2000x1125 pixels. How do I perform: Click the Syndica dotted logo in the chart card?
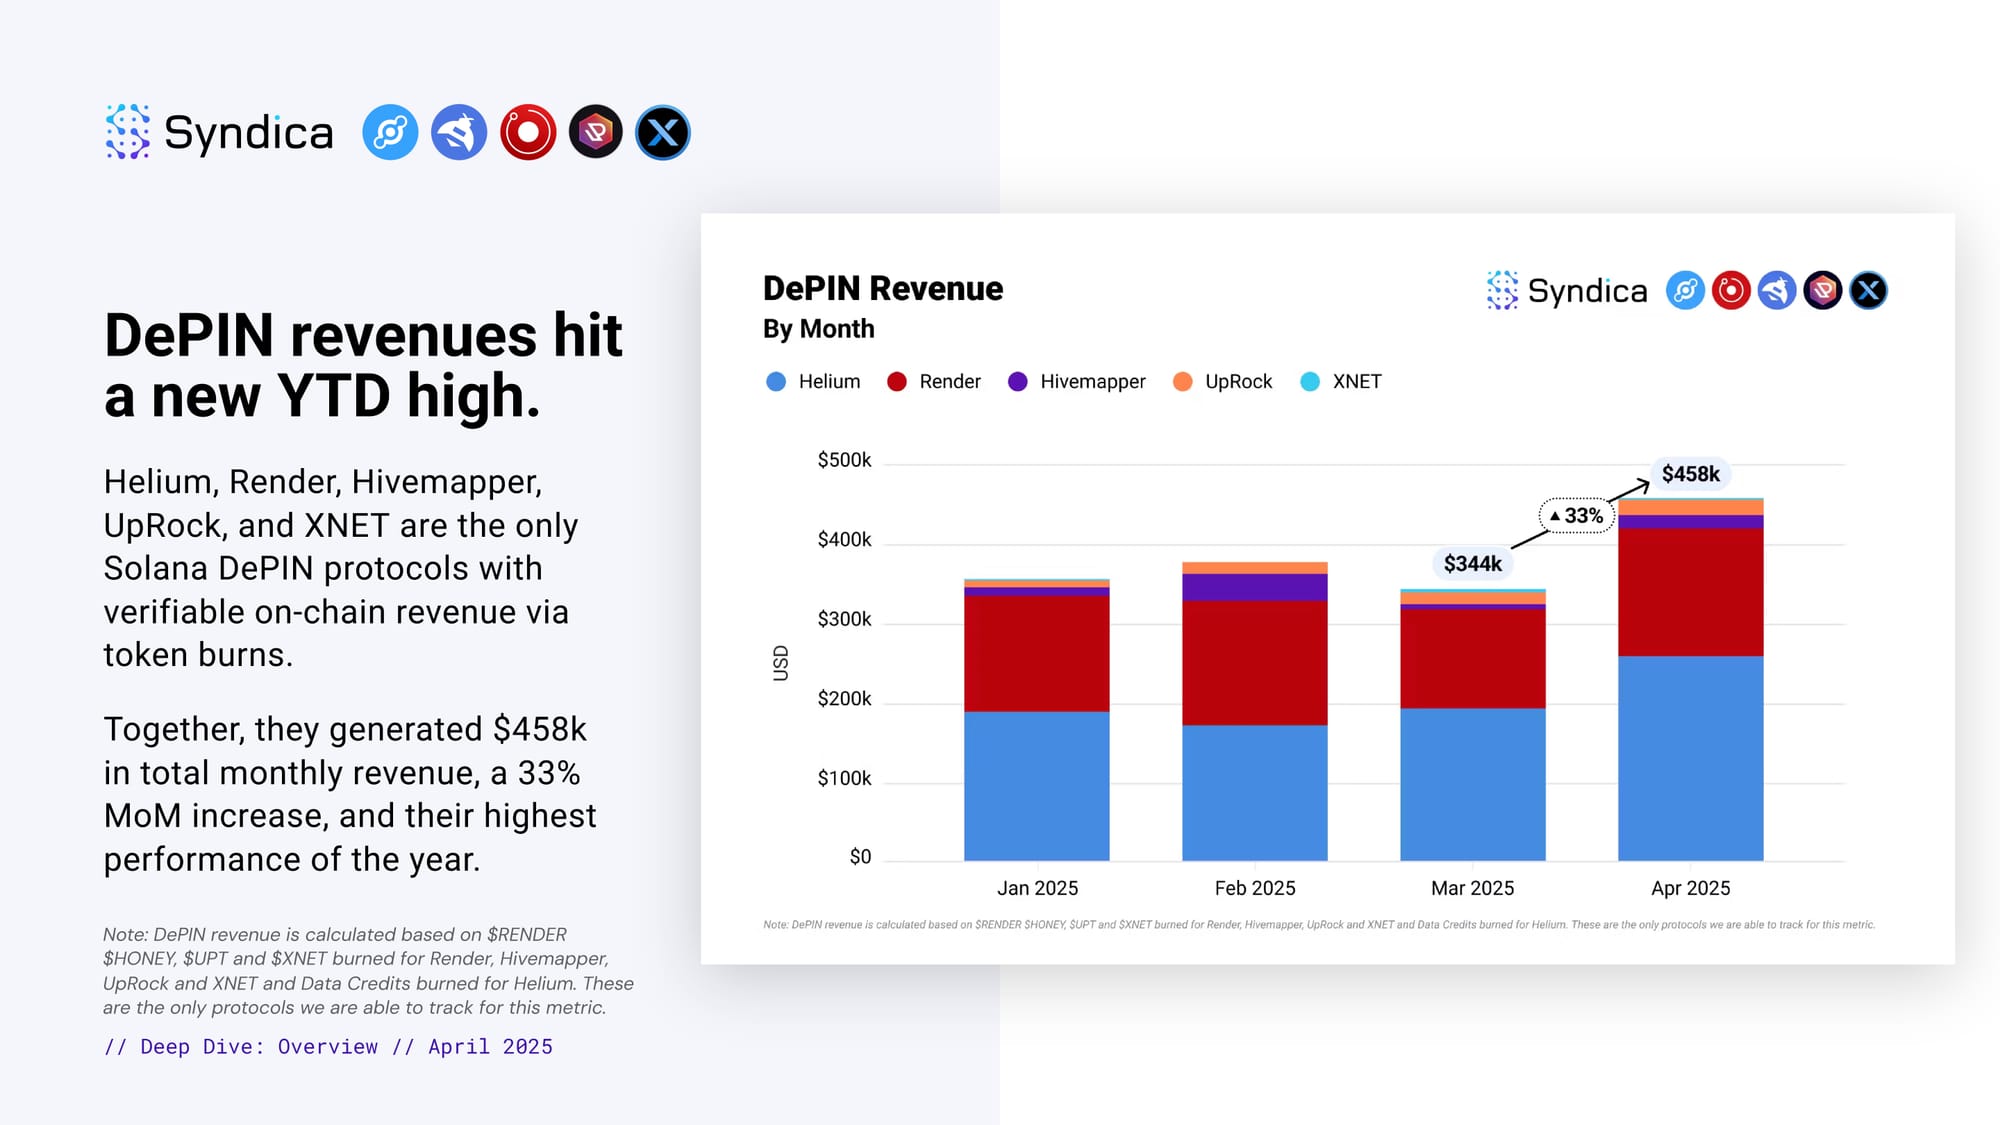point(1502,291)
